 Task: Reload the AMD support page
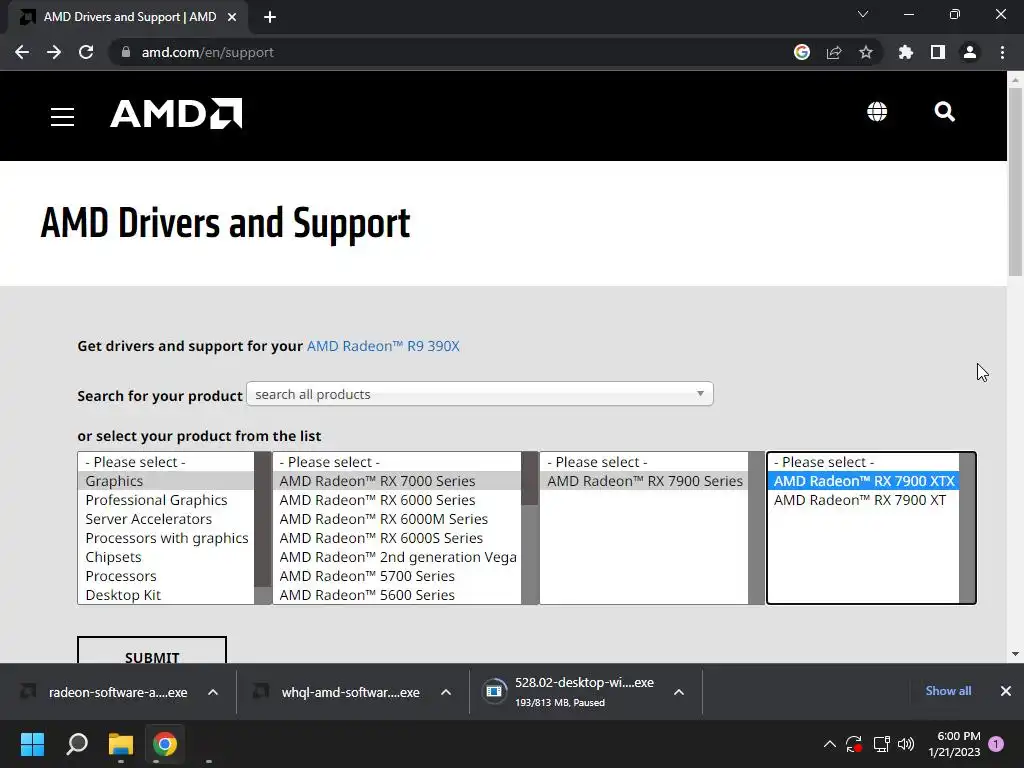[86, 52]
